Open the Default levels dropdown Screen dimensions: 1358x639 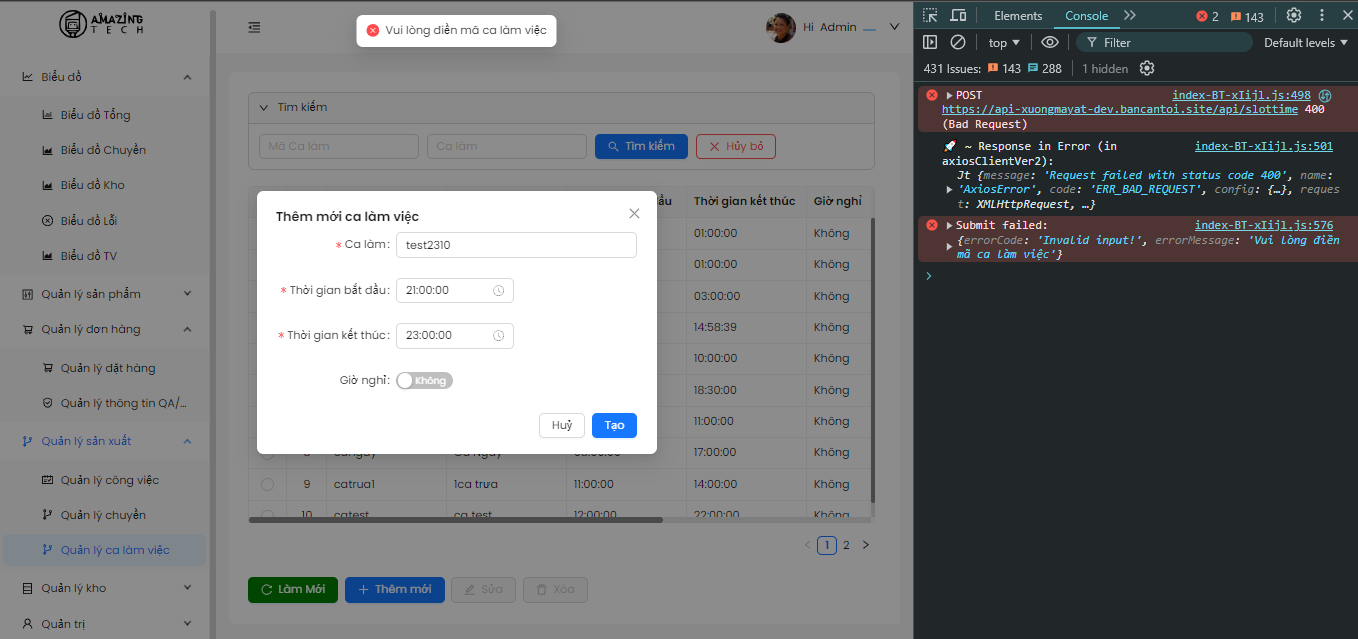(x=1306, y=42)
